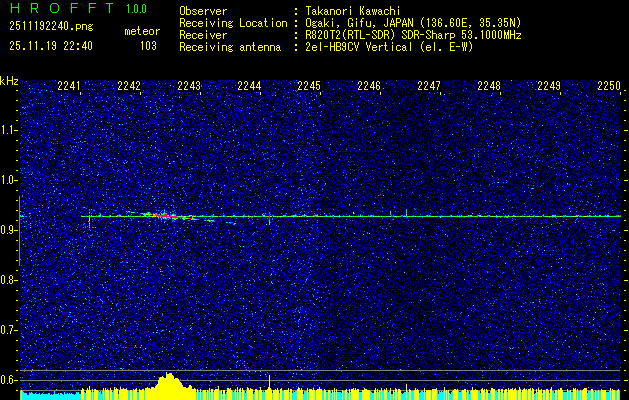Click the 1.0 kHz frequency label

click(x=8, y=180)
